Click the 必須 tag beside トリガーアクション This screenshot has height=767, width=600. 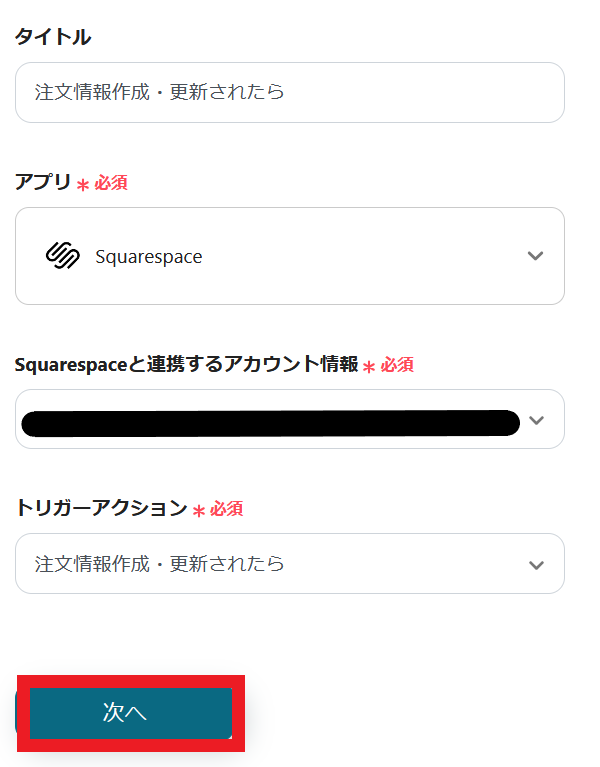227,510
